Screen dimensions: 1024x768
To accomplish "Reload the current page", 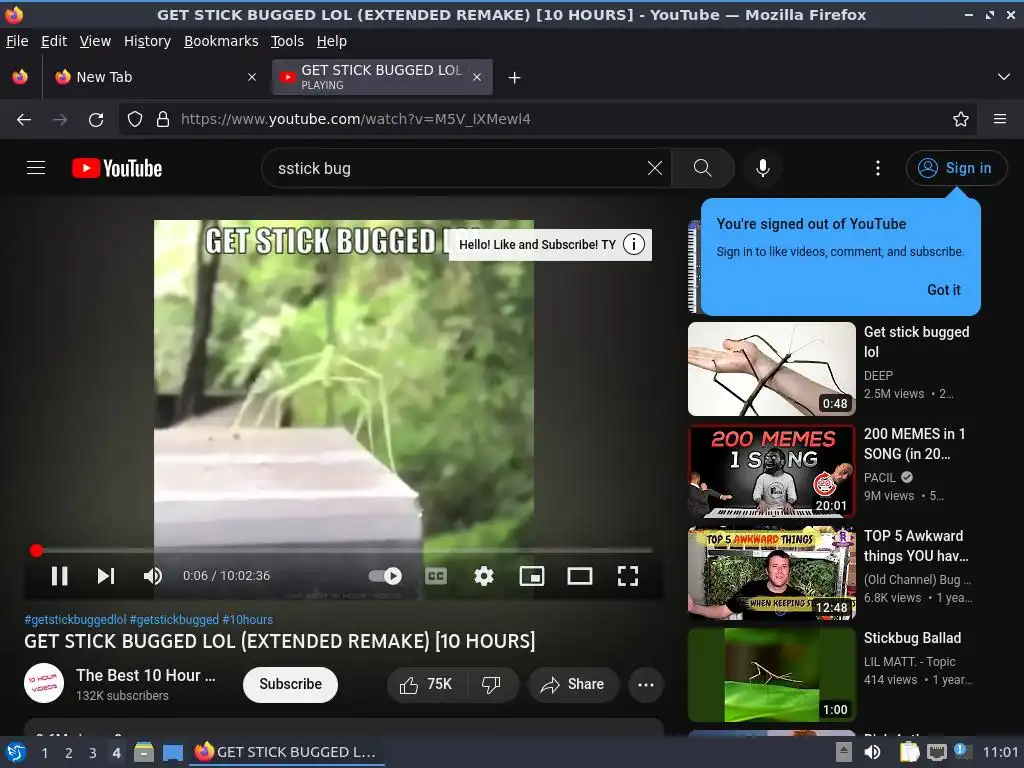I will click(x=96, y=120).
